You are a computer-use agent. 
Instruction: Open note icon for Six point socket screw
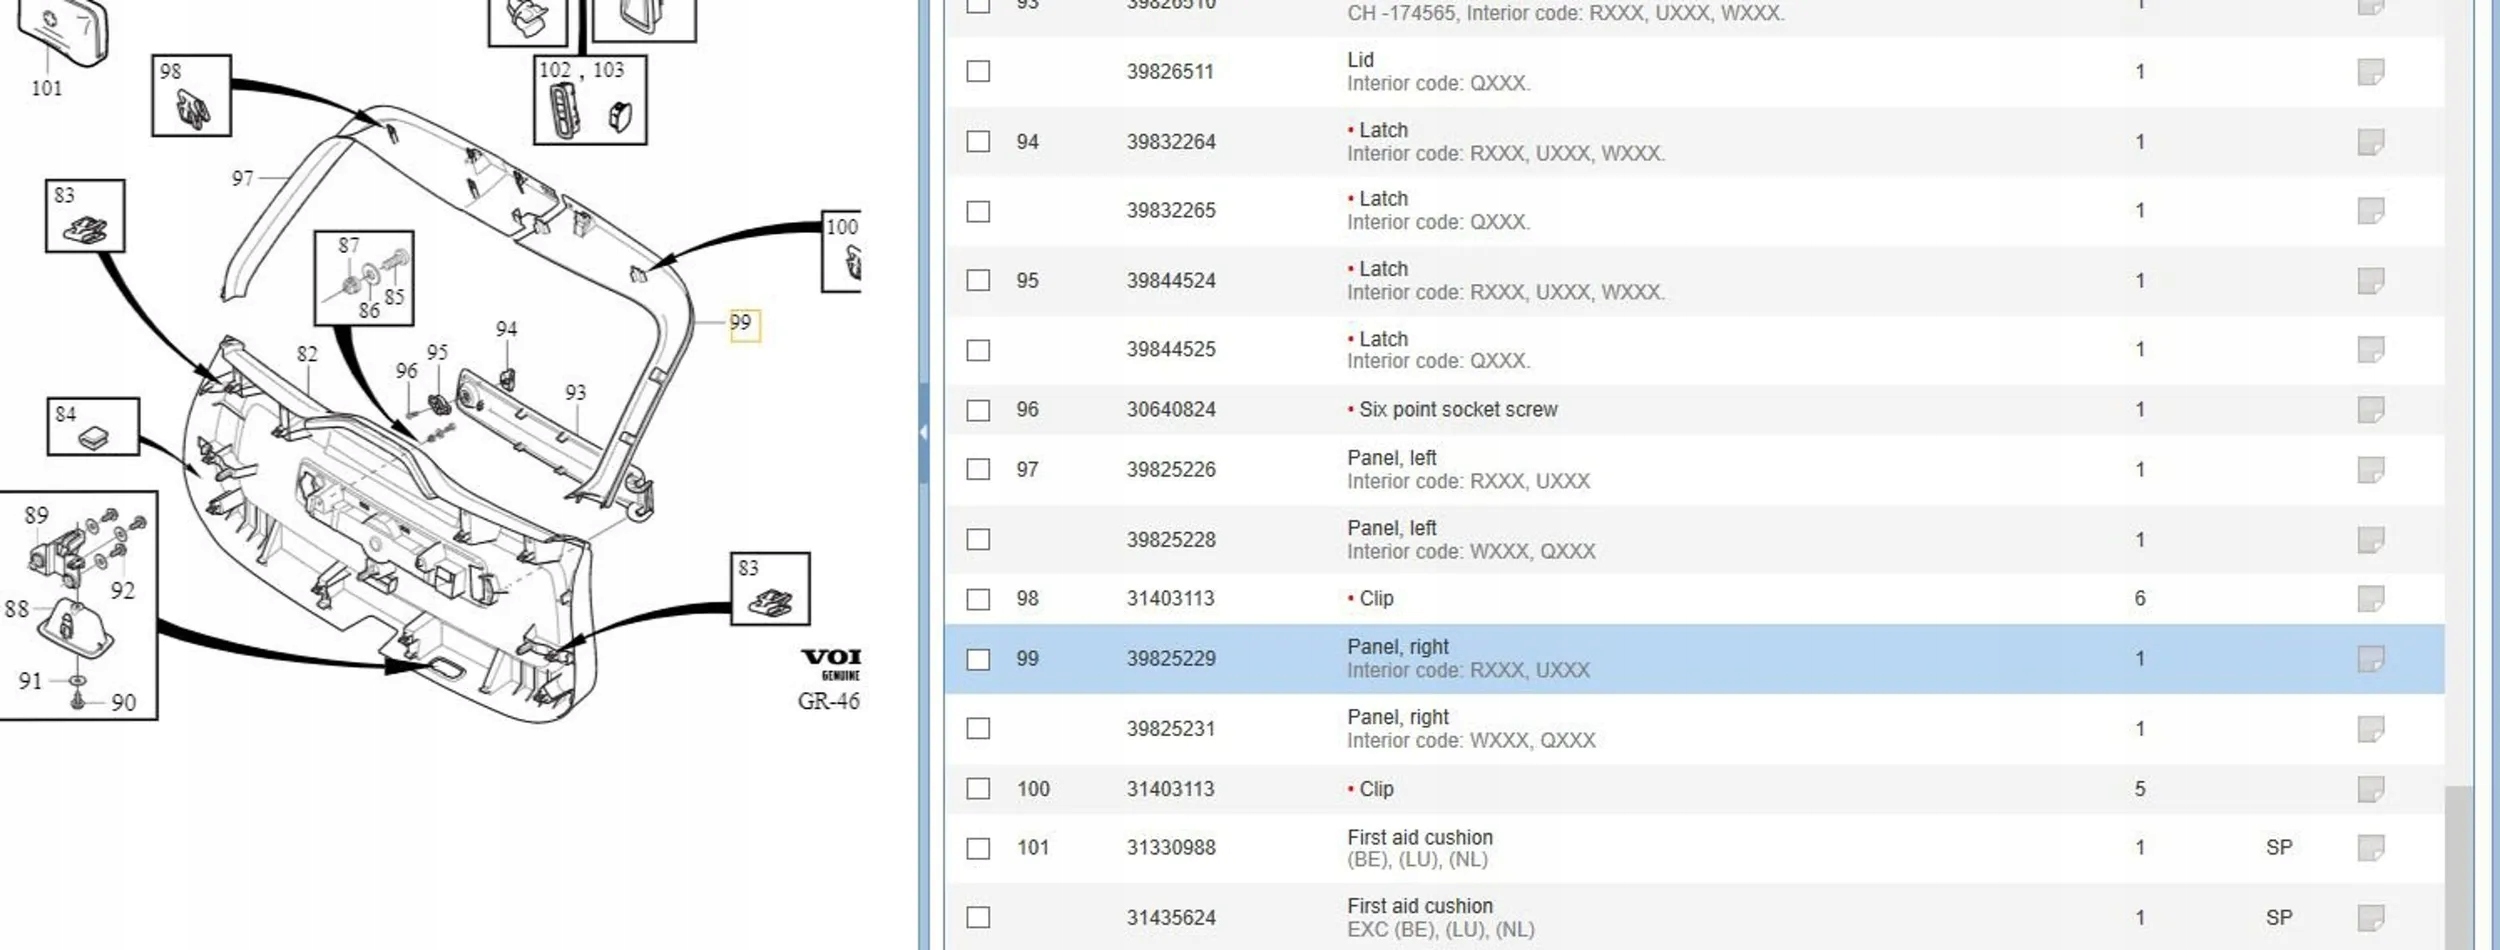pos(2370,410)
